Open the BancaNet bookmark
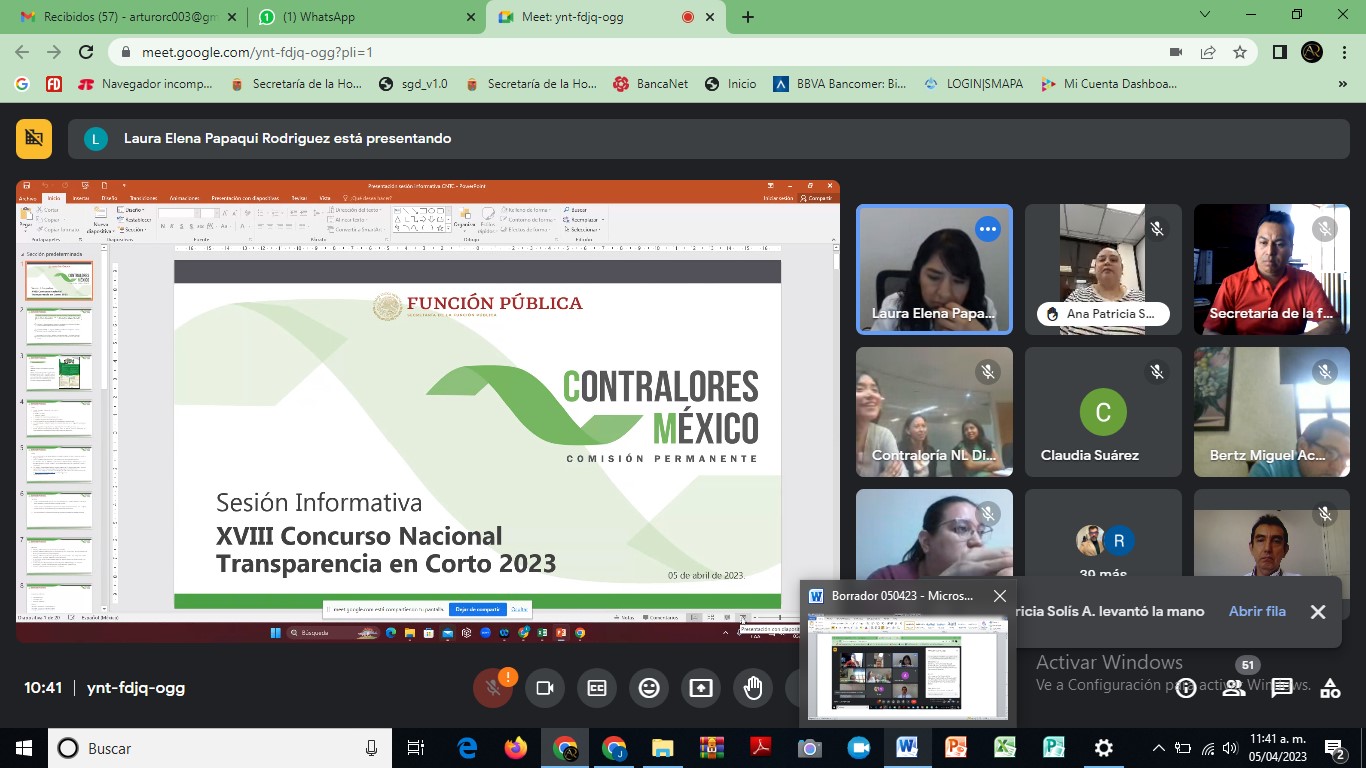The width and height of the screenshot is (1366, 768). [651, 84]
